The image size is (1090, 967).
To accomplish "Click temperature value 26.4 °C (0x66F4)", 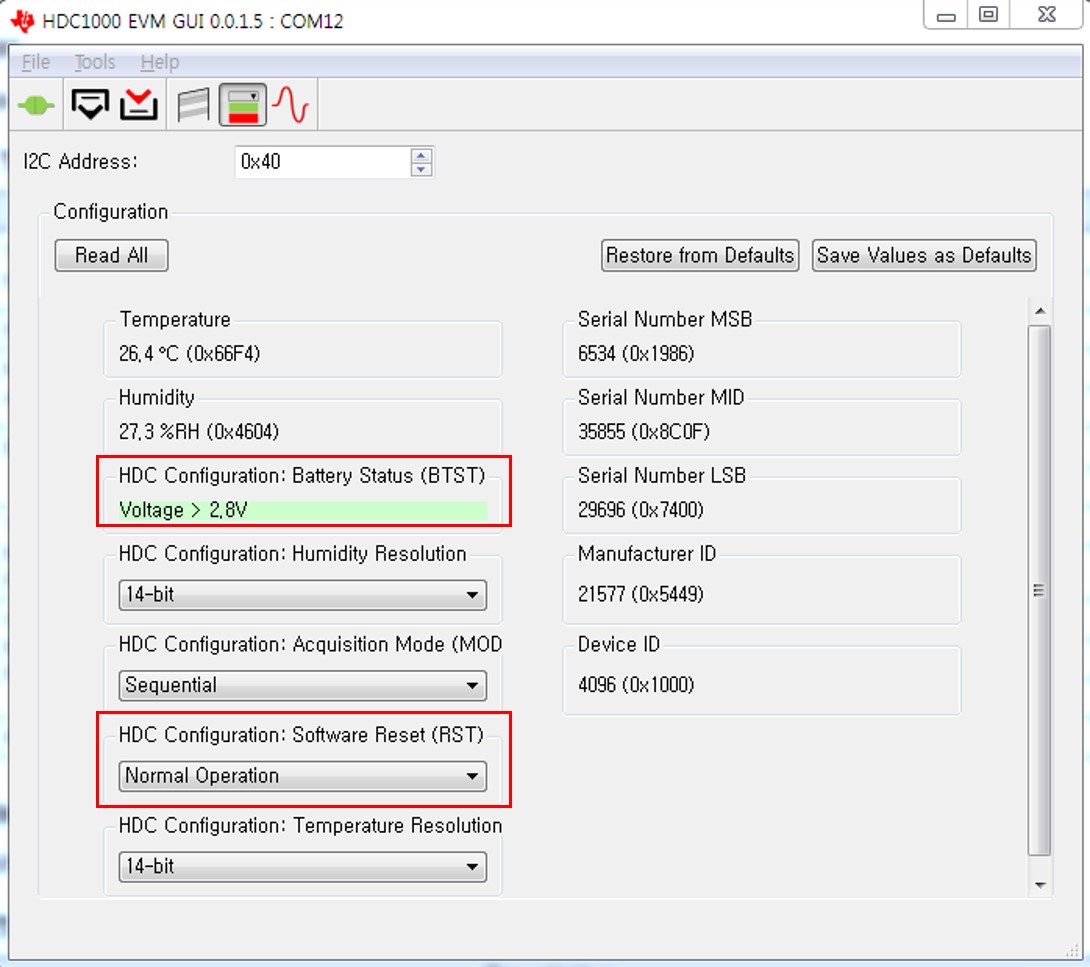I will coord(189,354).
